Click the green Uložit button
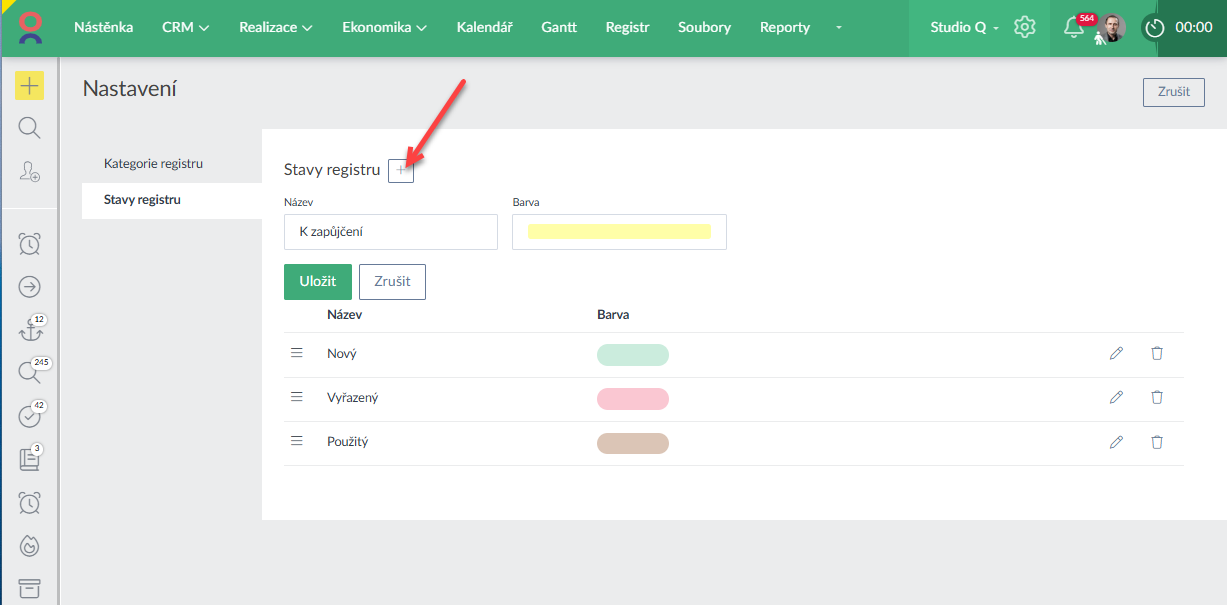Viewport: 1227px width, 605px height. pos(318,282)
